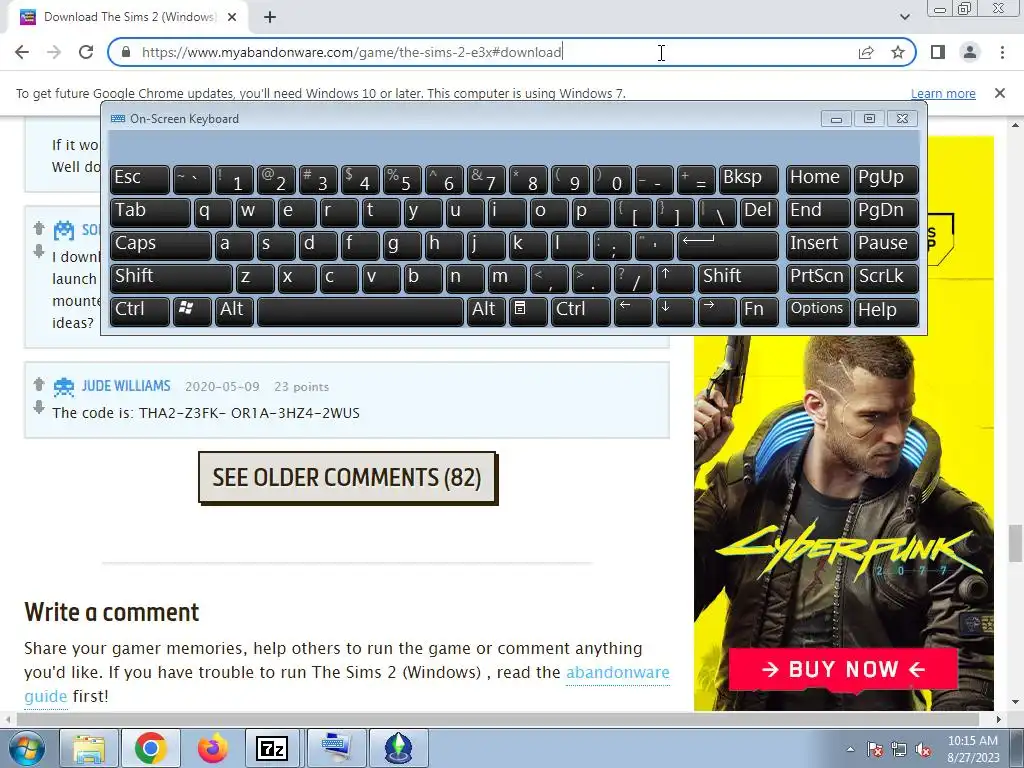Open On-Screen Keyboard Options
The height and width of the screenshot is (768, 1024).
click(818, 311)
